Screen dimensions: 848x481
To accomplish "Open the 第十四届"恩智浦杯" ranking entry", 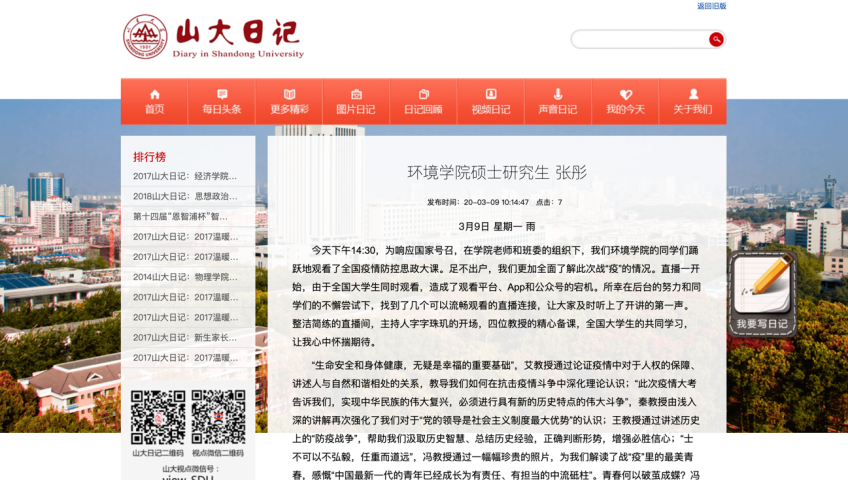I will (x=186, y=217).
